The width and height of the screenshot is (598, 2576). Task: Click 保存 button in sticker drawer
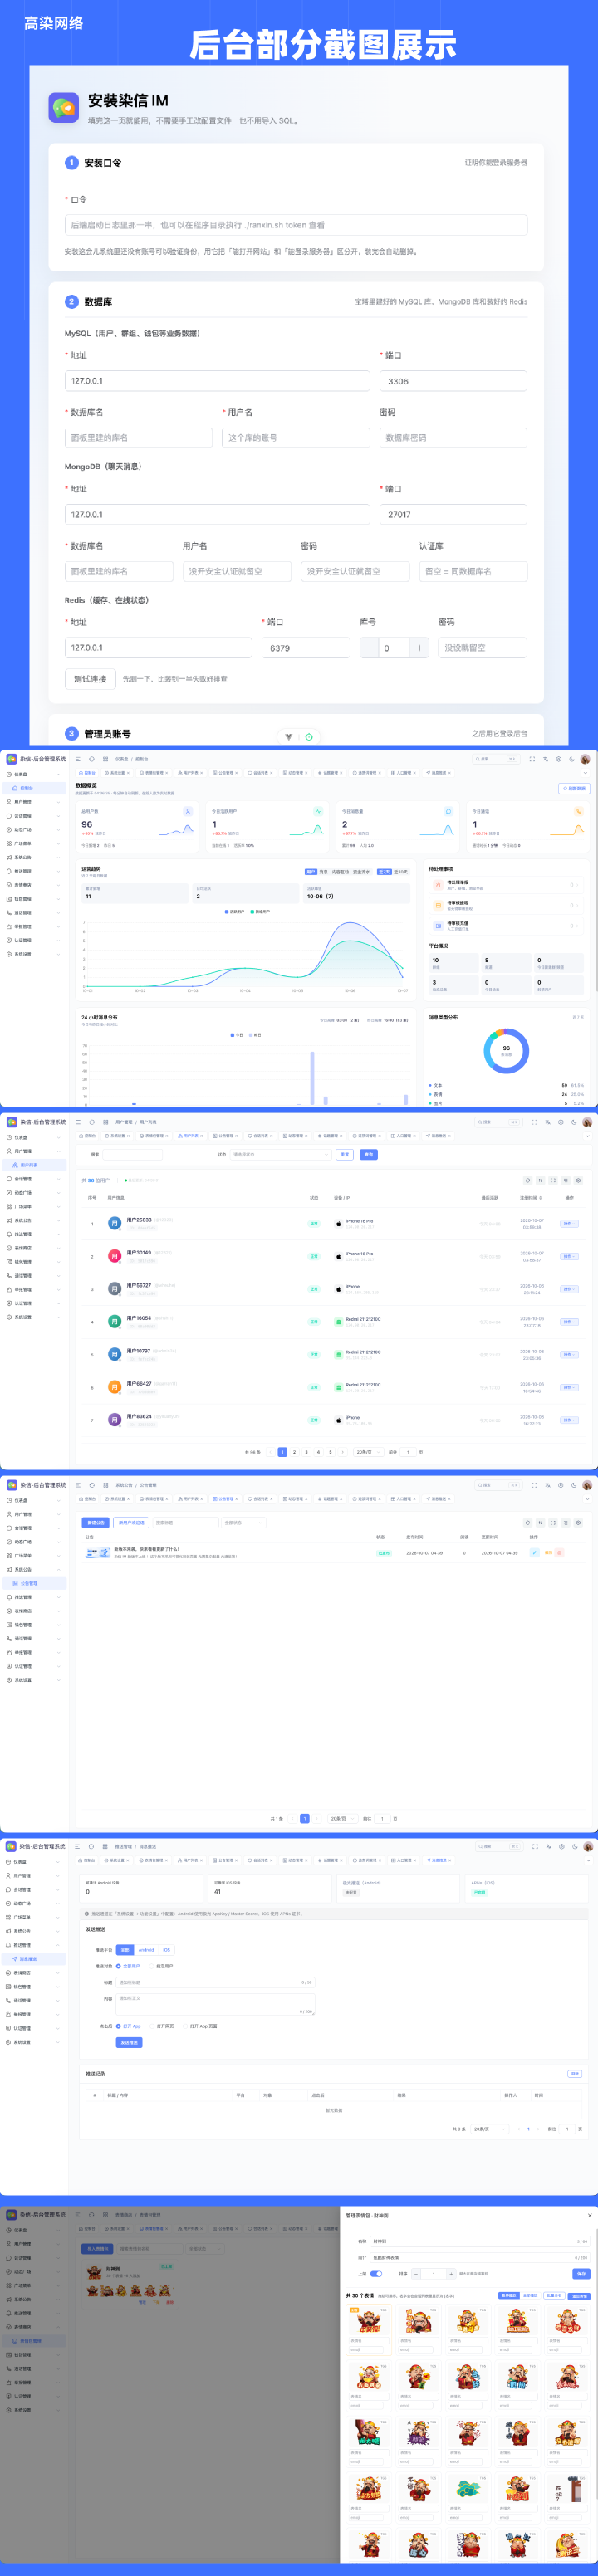point(581,2274)
